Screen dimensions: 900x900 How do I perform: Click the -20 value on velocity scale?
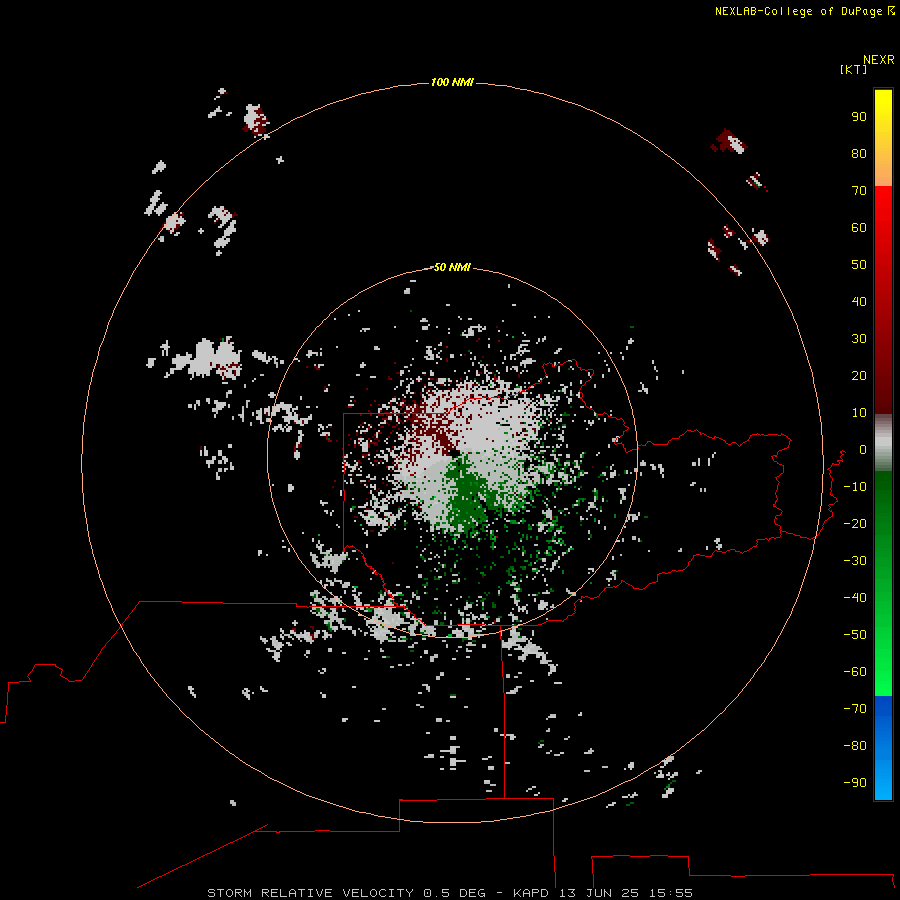855,523
